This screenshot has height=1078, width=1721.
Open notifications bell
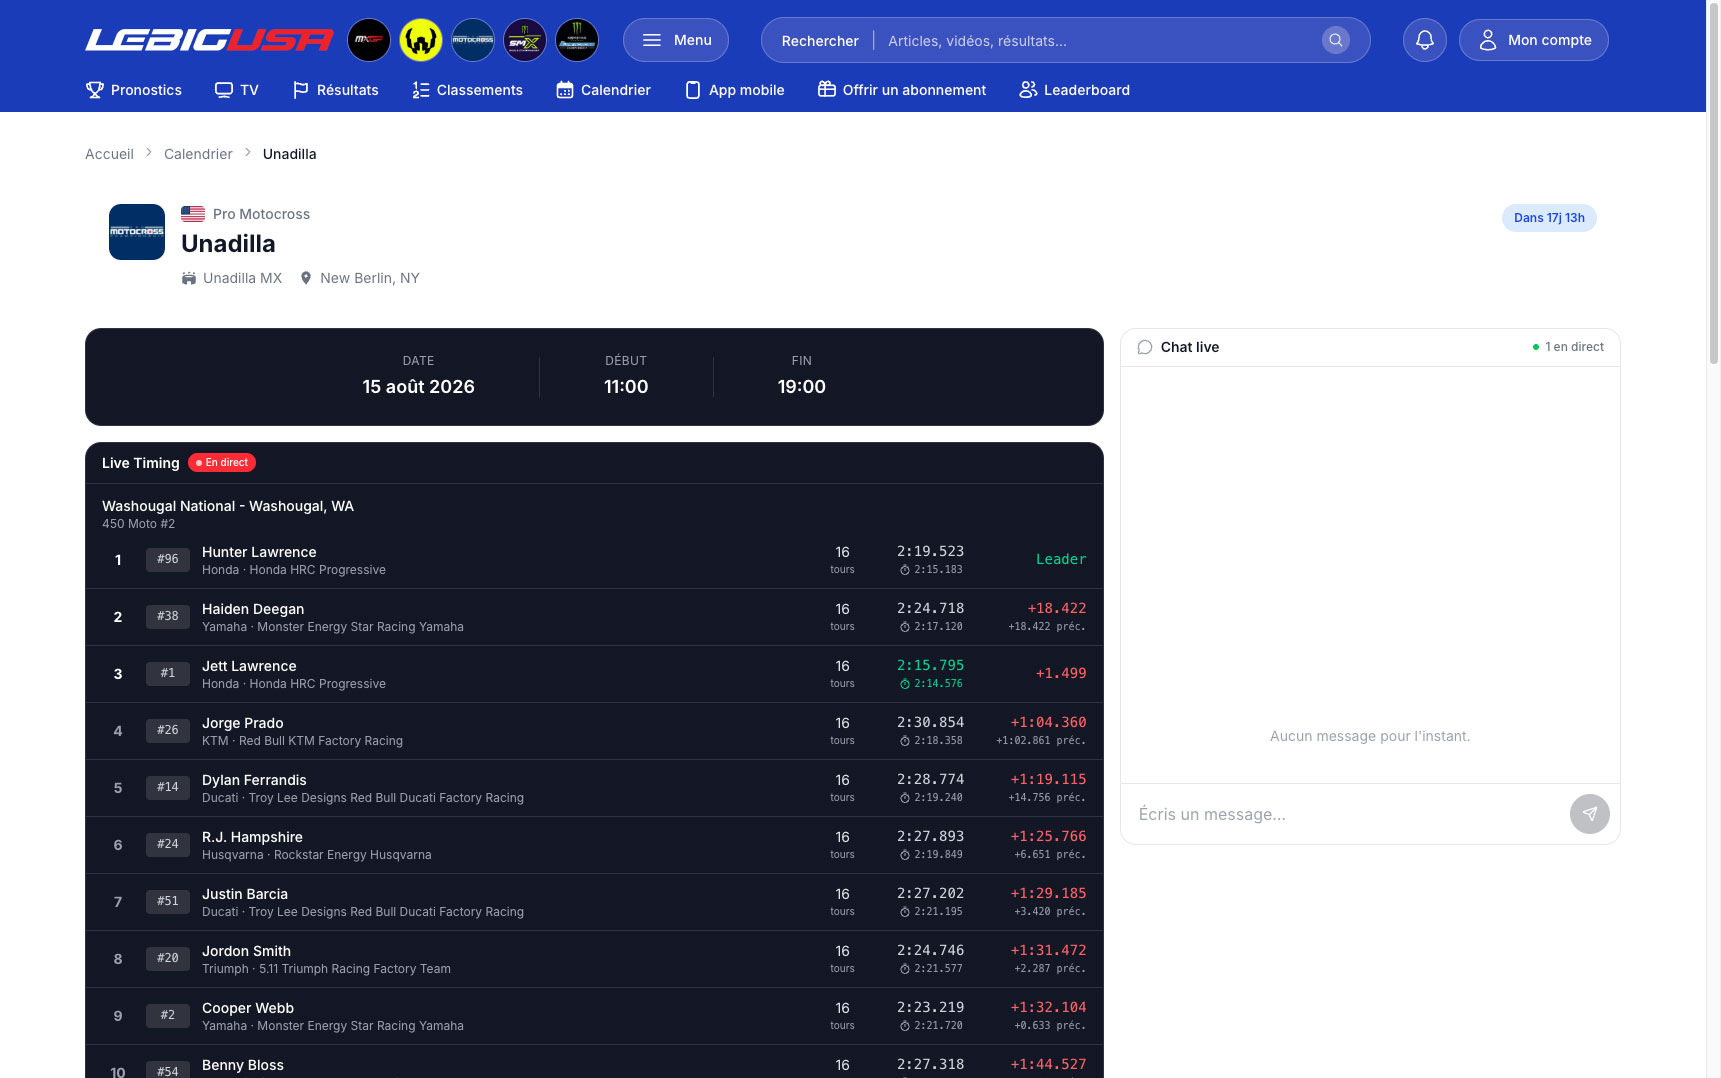[1425, 40]
